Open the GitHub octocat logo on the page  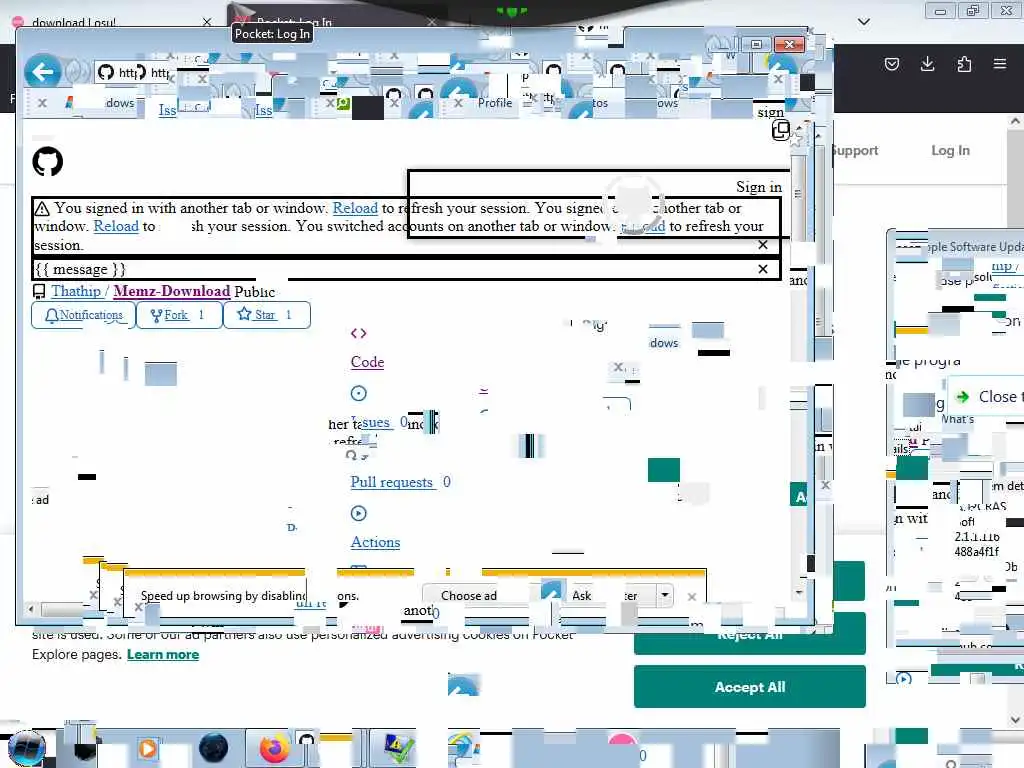point(48,161)
